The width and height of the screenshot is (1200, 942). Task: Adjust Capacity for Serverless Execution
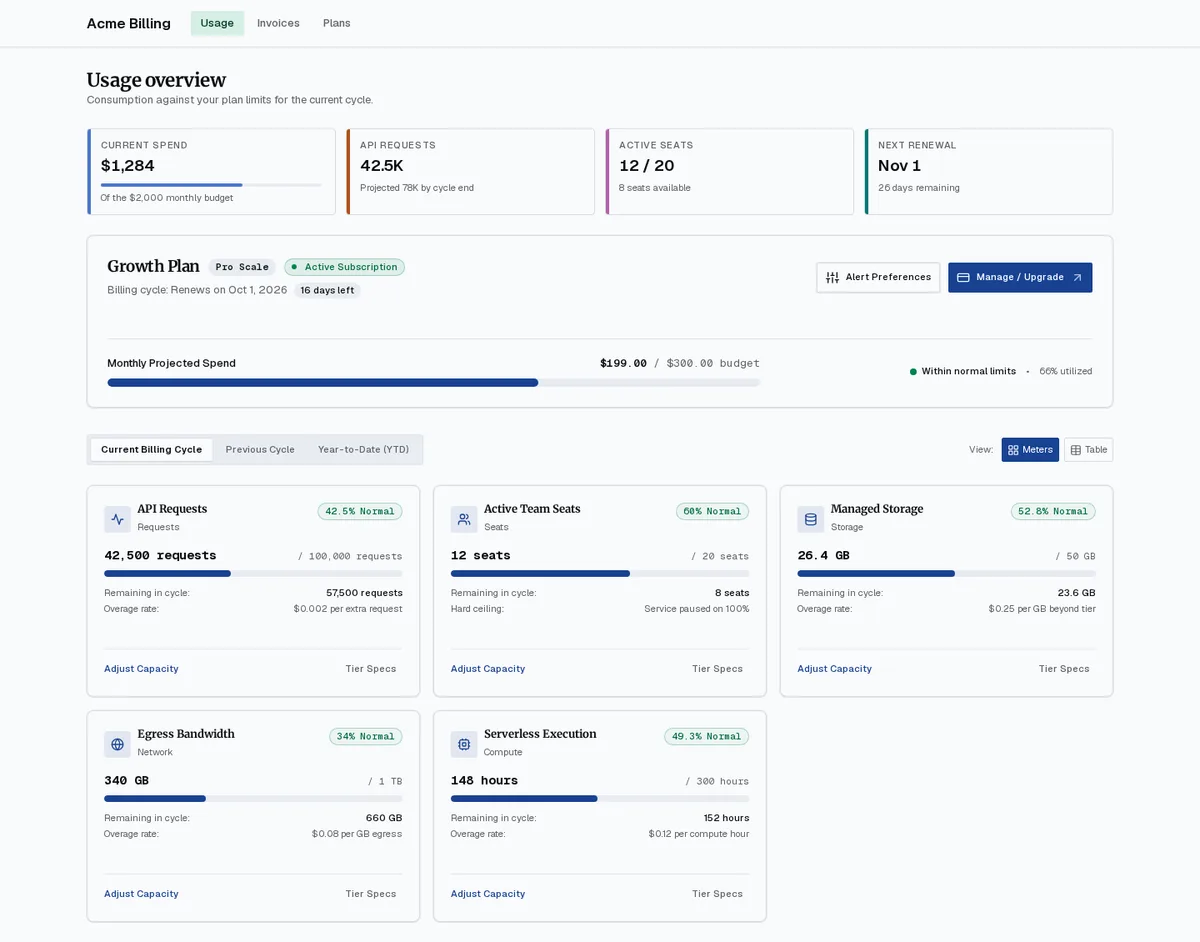click(488, 894)
